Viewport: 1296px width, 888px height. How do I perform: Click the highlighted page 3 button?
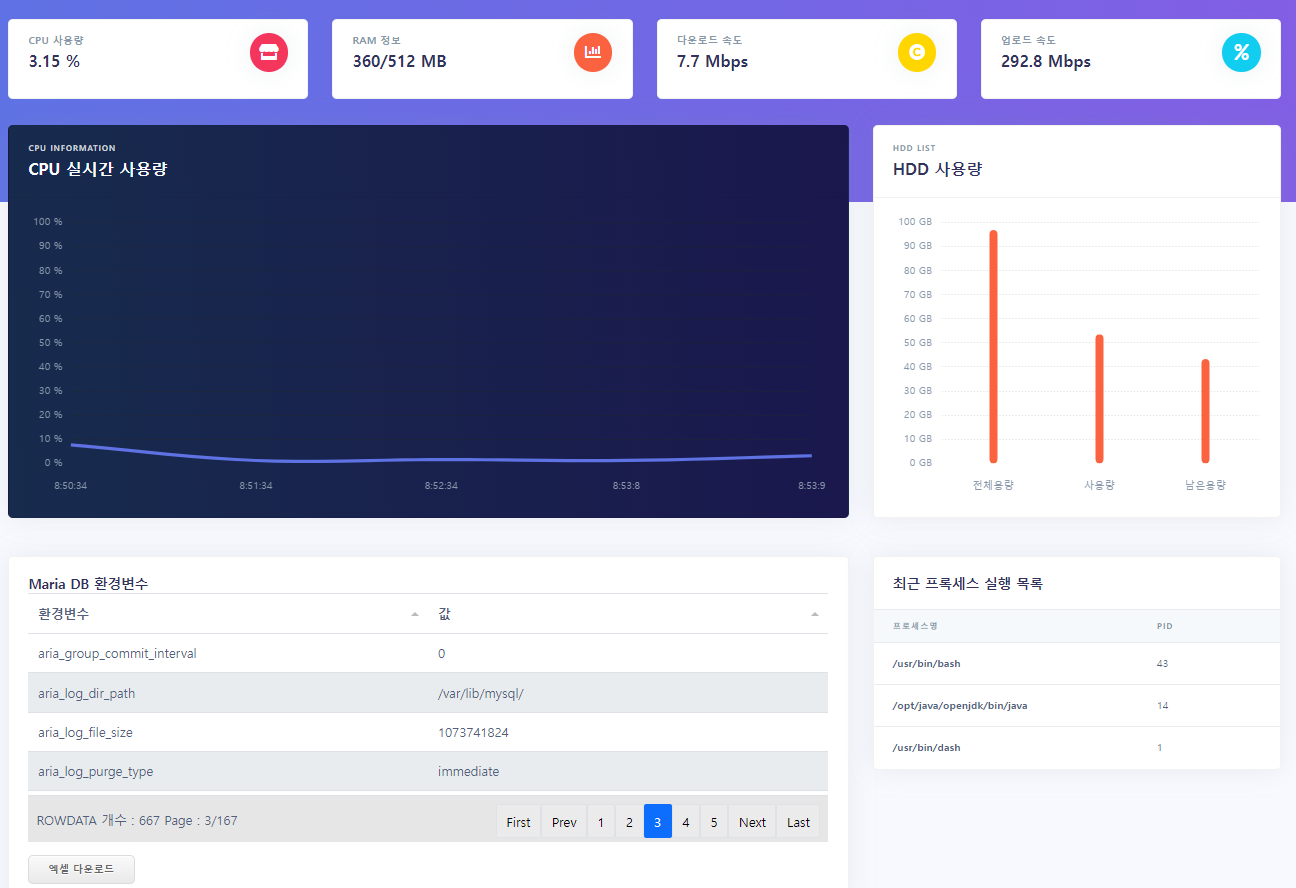(x=657, y=821)
